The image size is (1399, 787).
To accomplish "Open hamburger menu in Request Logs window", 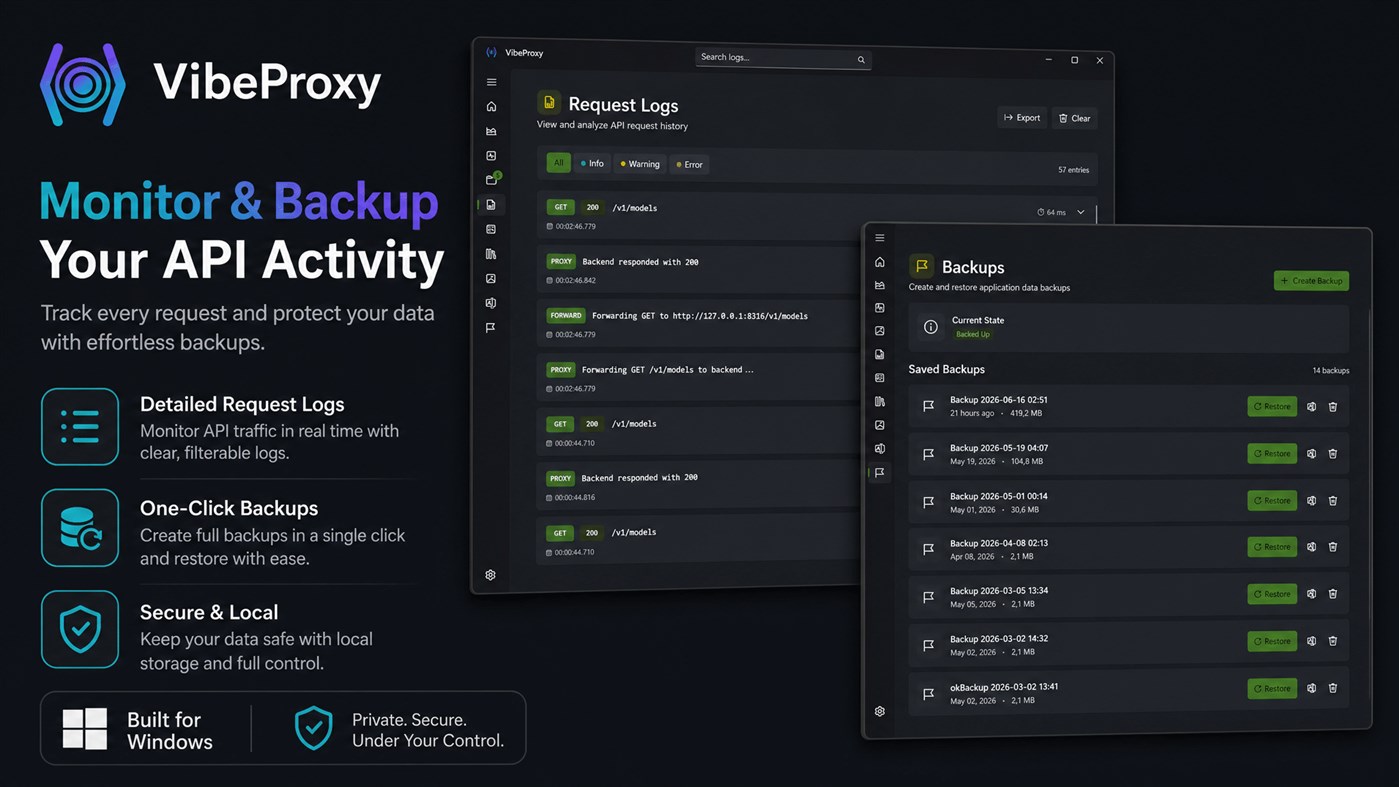I will click(491, 82).
